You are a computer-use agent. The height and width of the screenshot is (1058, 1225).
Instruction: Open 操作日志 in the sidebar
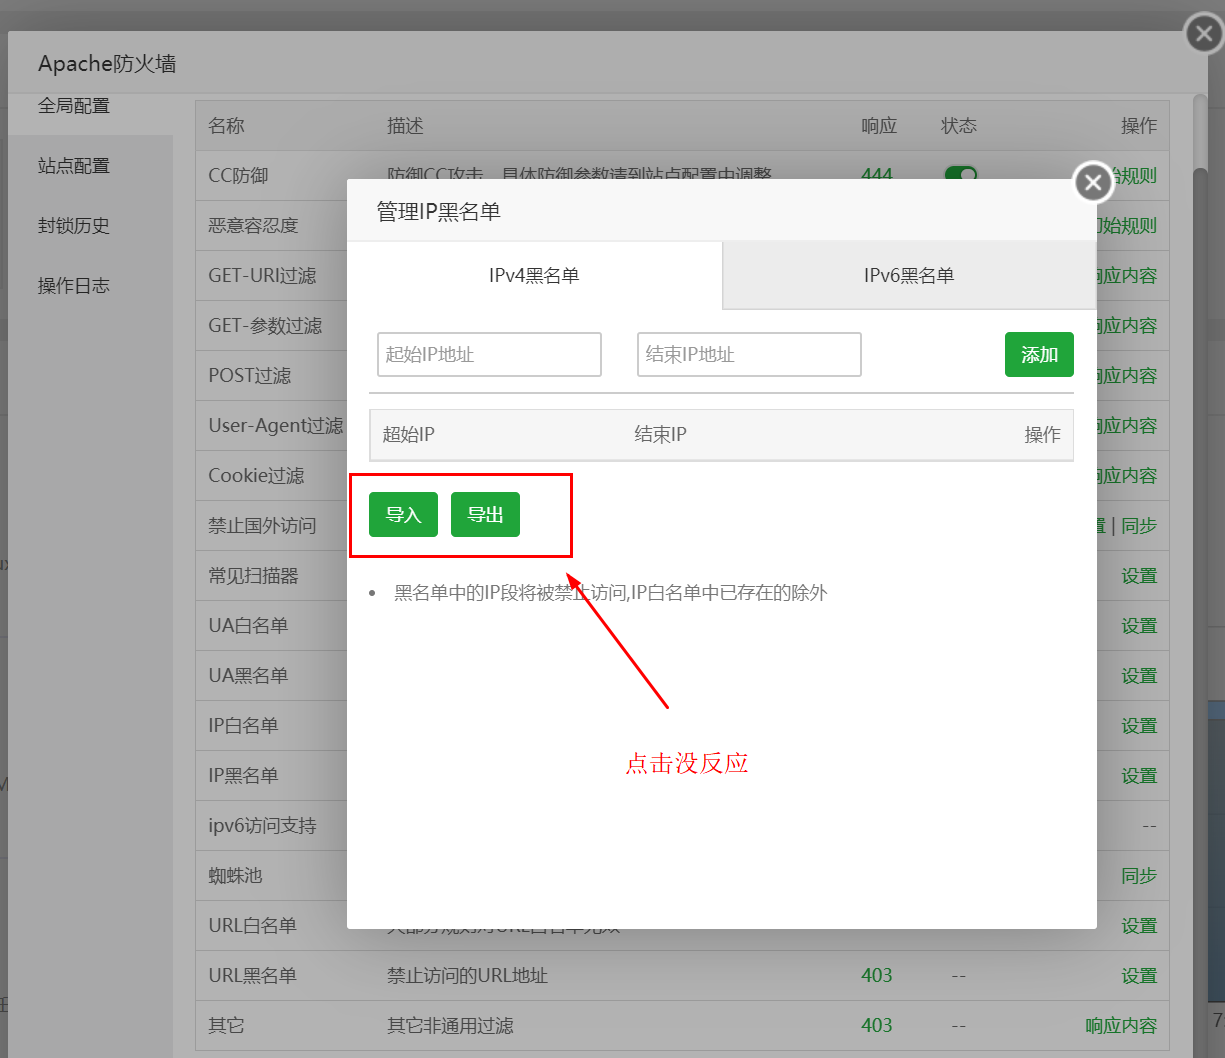(74, 286)
